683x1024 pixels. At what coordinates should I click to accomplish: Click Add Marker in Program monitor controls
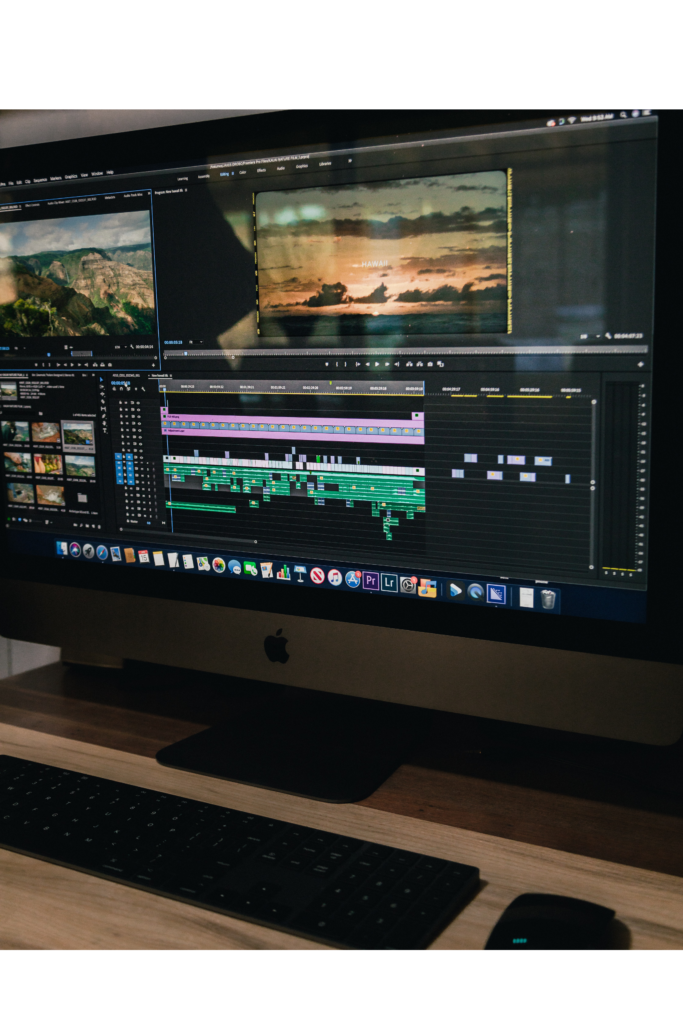[x=327, y=364]
